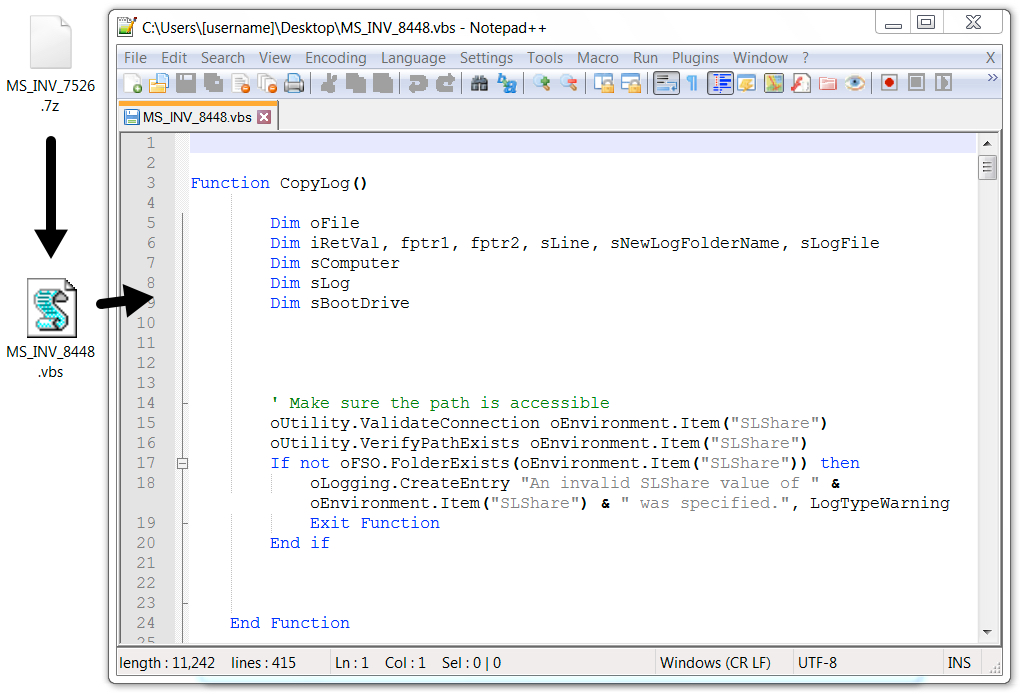Open the Document Map icon
Viewport: 1020px width, 697px height.
coord(773,83)
